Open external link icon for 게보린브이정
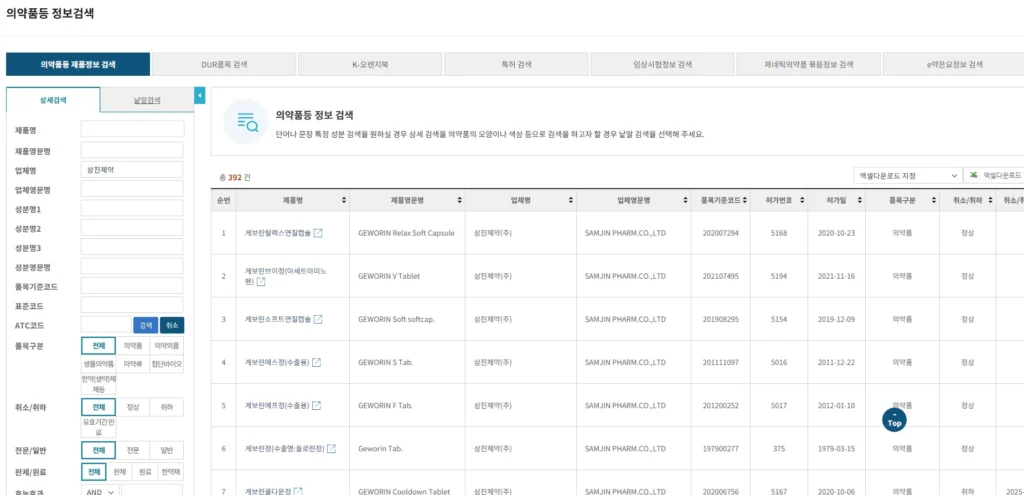 [261, 281]
